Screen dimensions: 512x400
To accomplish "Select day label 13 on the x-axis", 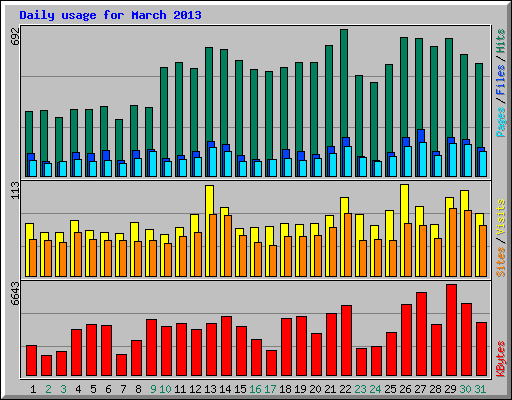I will 210,389.
